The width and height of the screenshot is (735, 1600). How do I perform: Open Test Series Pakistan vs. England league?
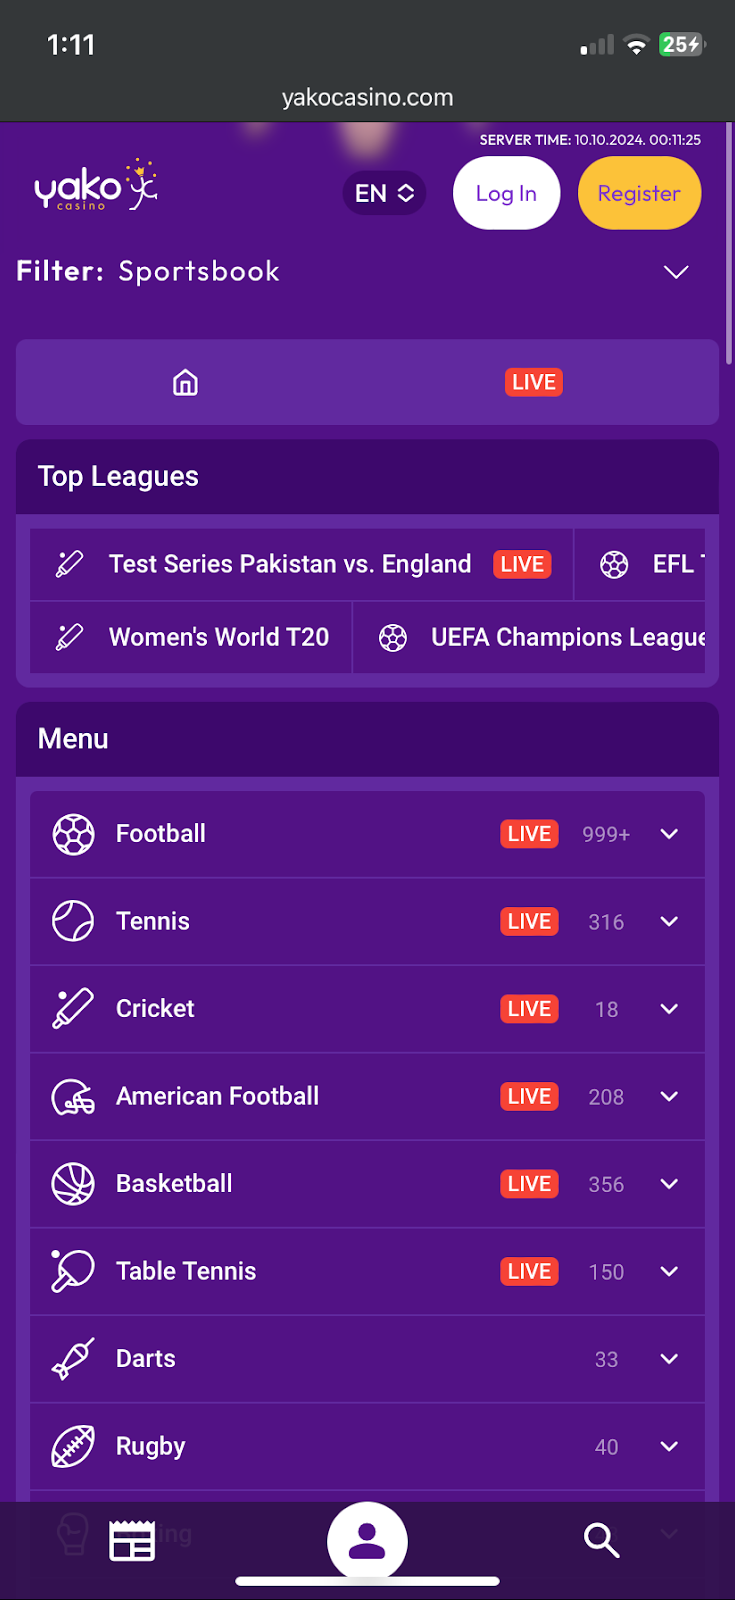point(289,564)
